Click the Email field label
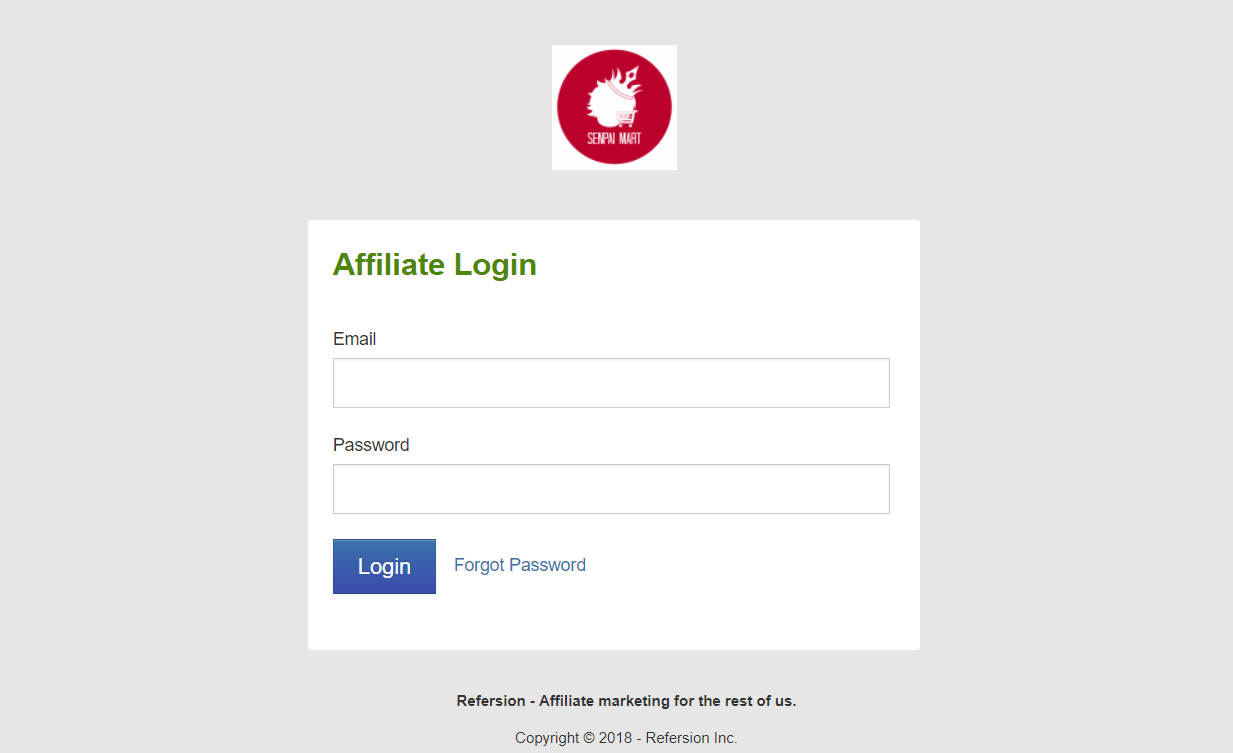 pos(355,339)
